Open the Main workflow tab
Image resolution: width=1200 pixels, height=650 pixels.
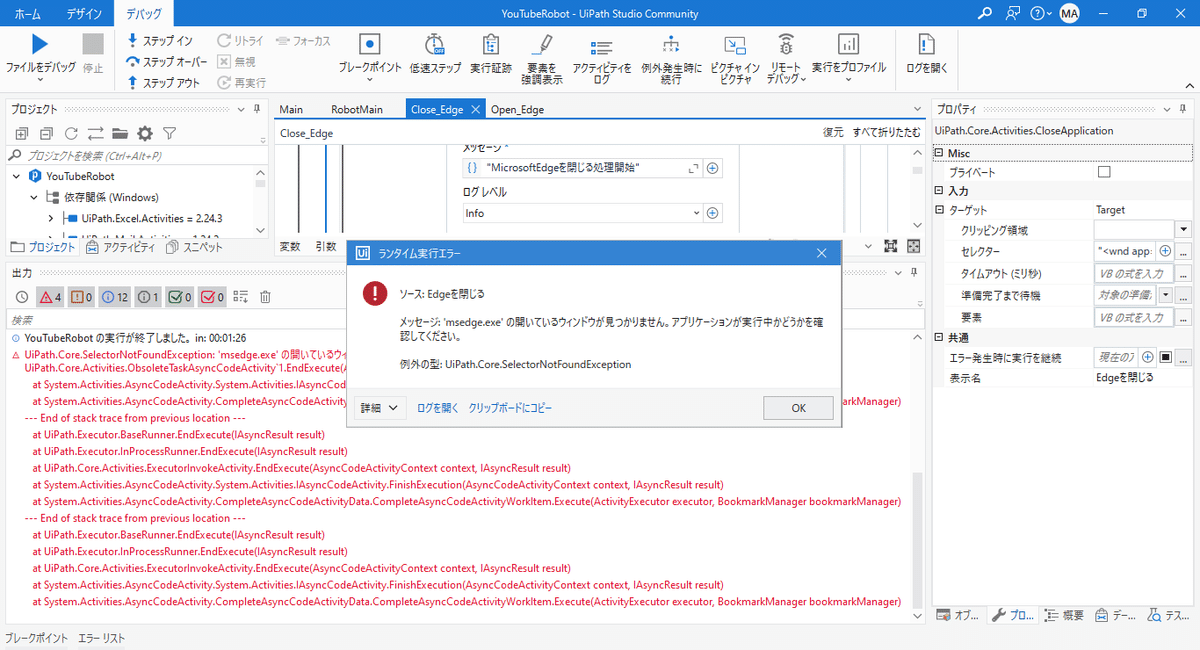pos(291,109)
